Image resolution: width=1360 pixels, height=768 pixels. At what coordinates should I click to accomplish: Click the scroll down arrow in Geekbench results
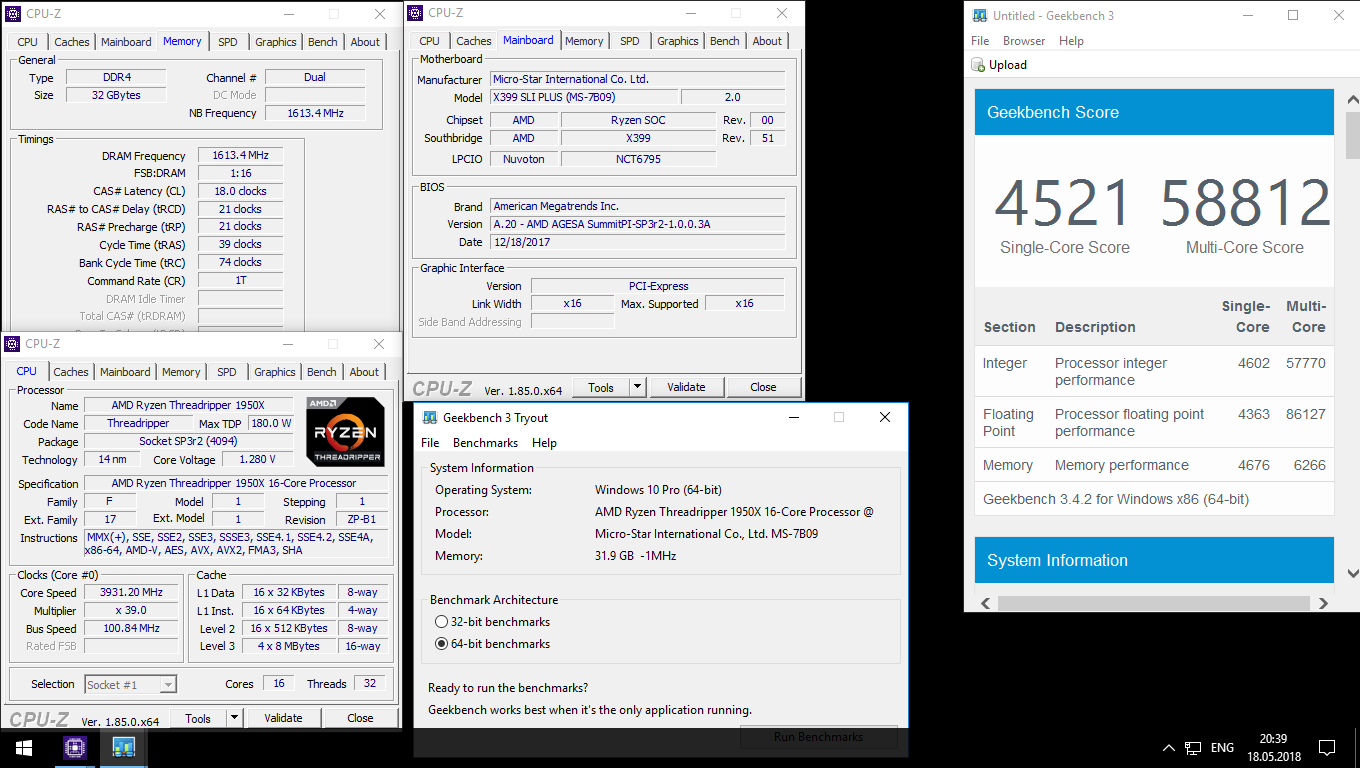1352,575
